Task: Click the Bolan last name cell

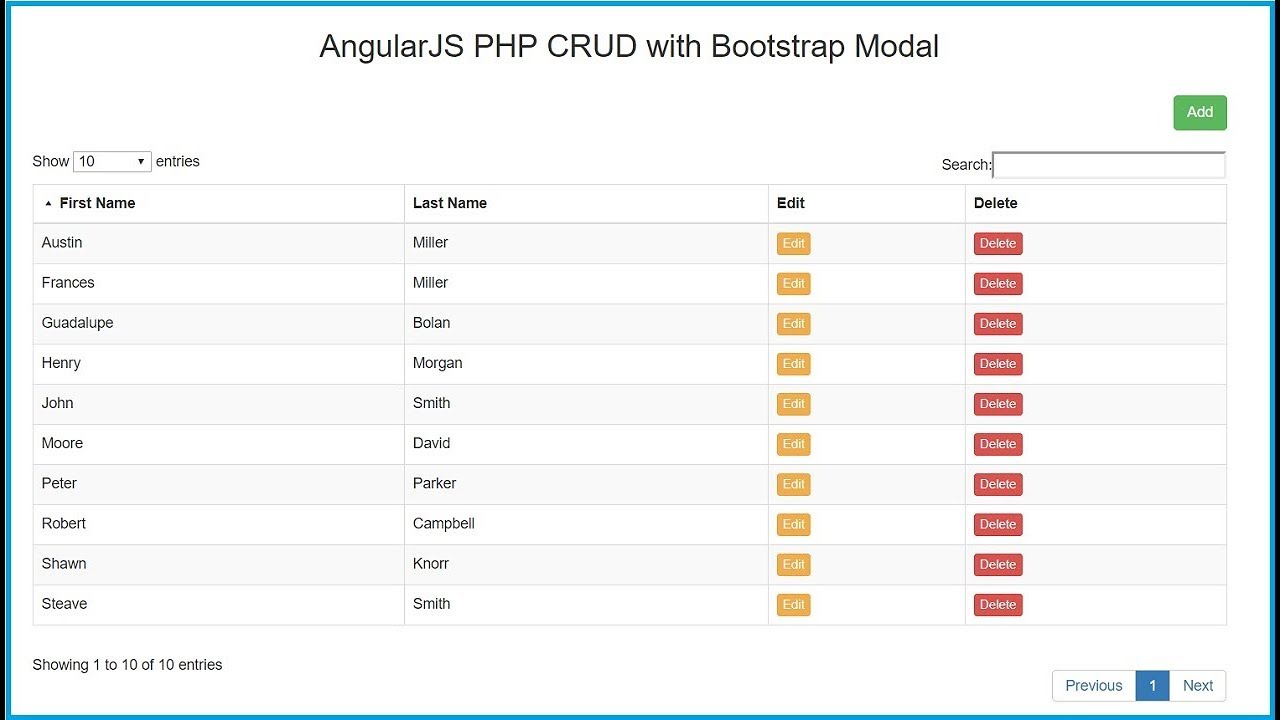Action: pos(586,323)
